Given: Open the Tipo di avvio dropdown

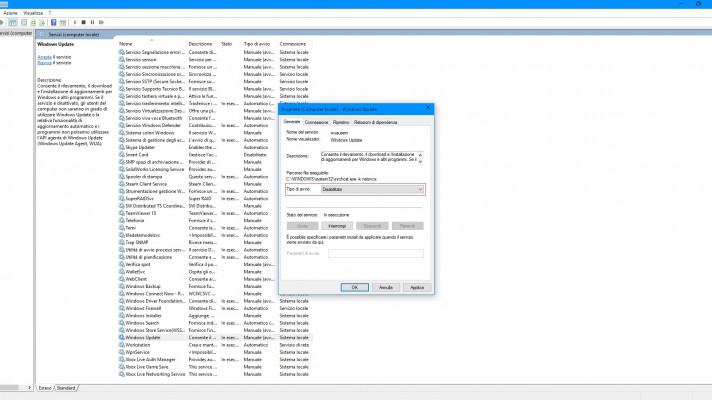Looking at the screenshot, I should (x=374, y=189).
